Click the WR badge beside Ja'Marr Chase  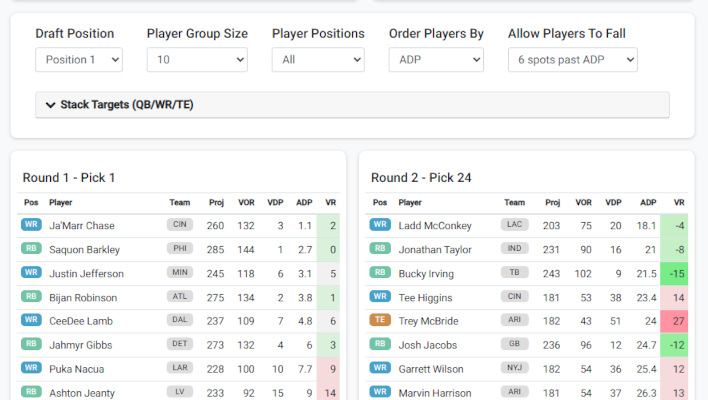click(x=31, y=225)
